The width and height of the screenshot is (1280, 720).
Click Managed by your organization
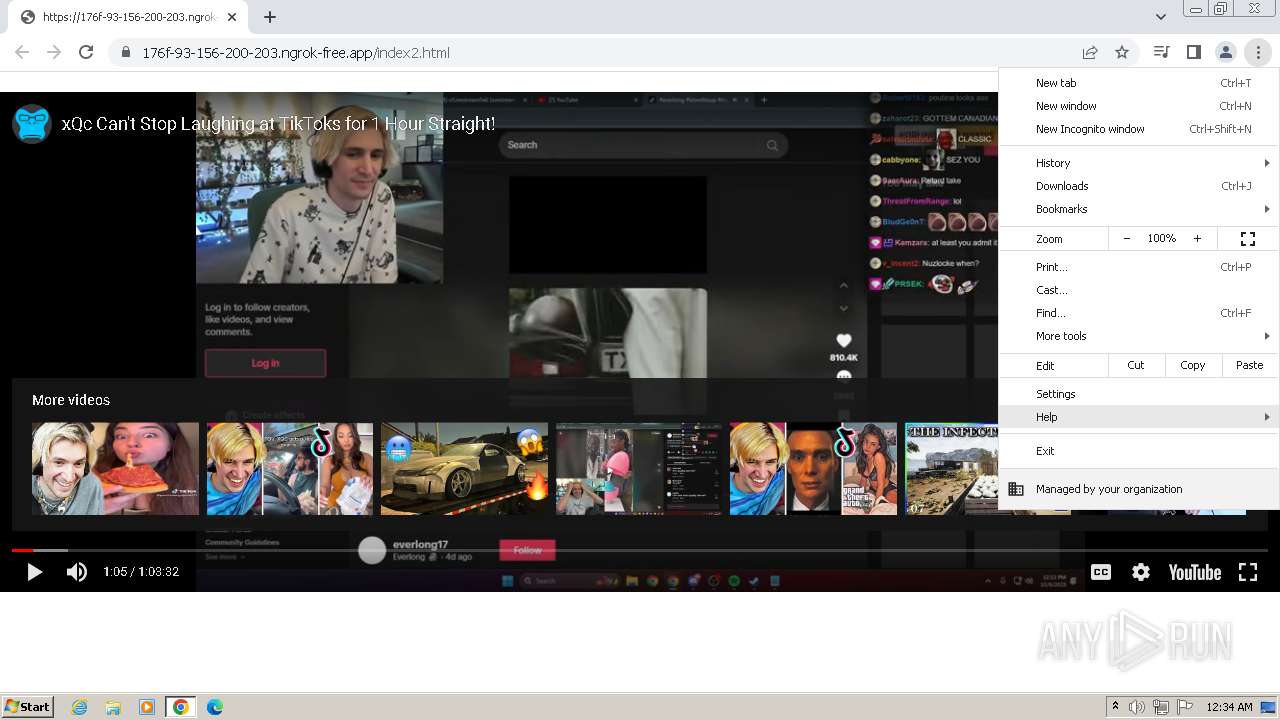click(1139, 489)
